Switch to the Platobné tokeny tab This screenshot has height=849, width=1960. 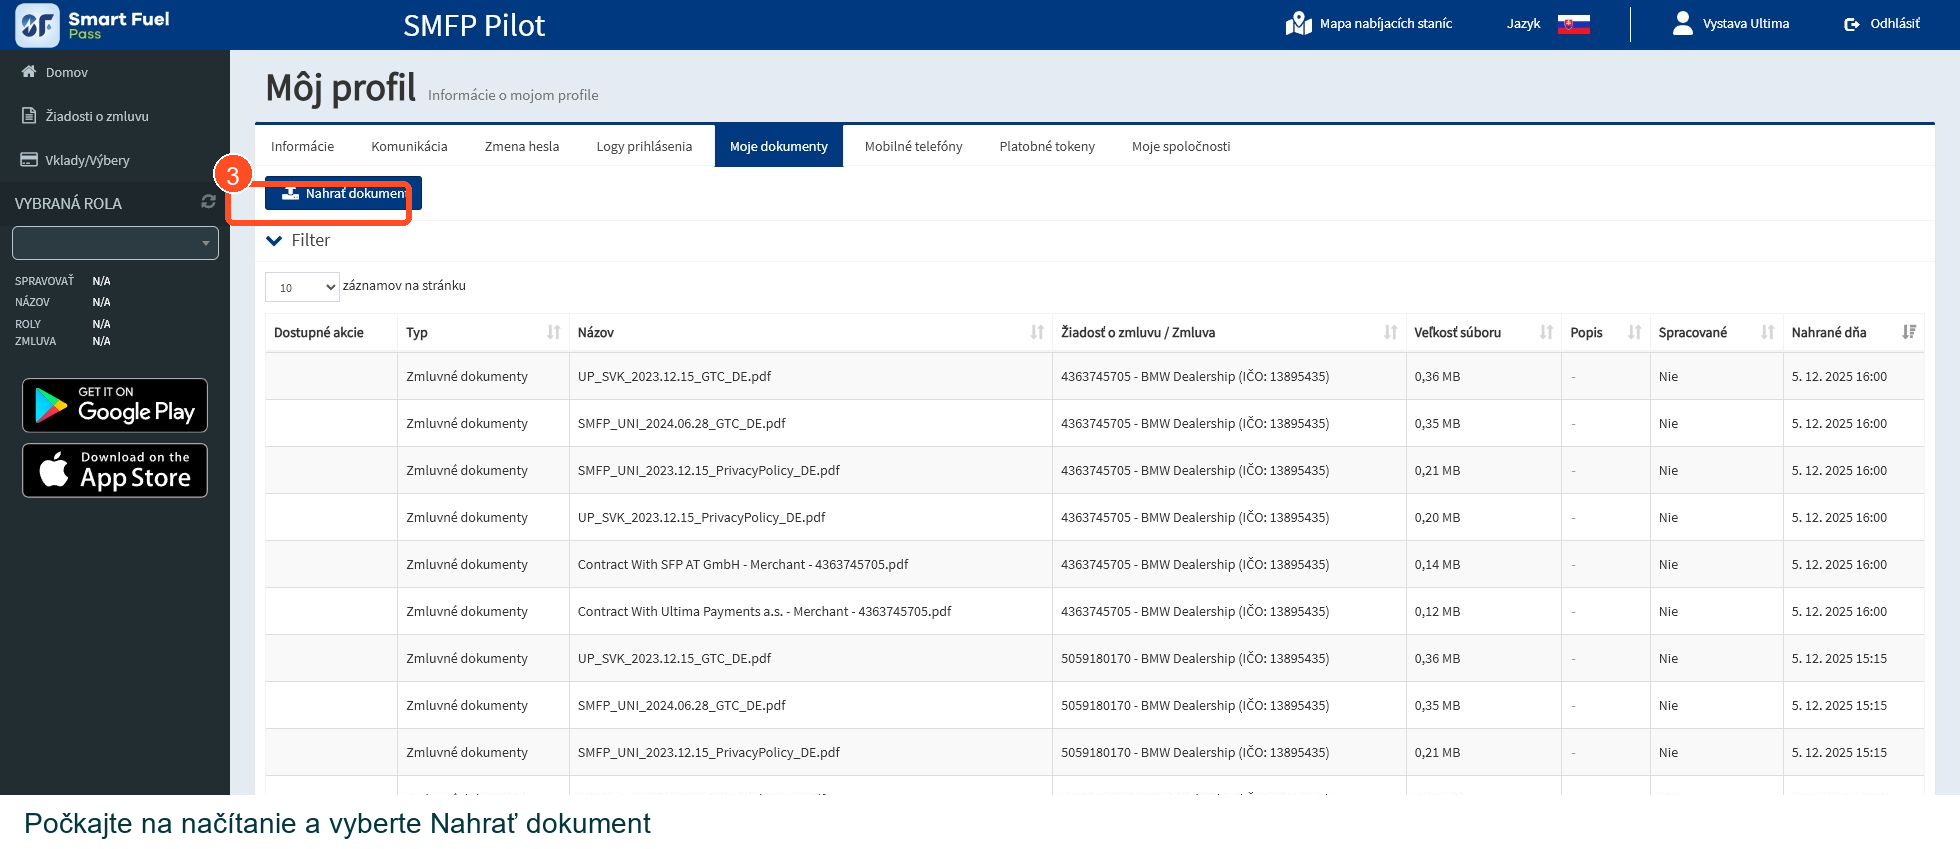click(x=1047, y=146)
